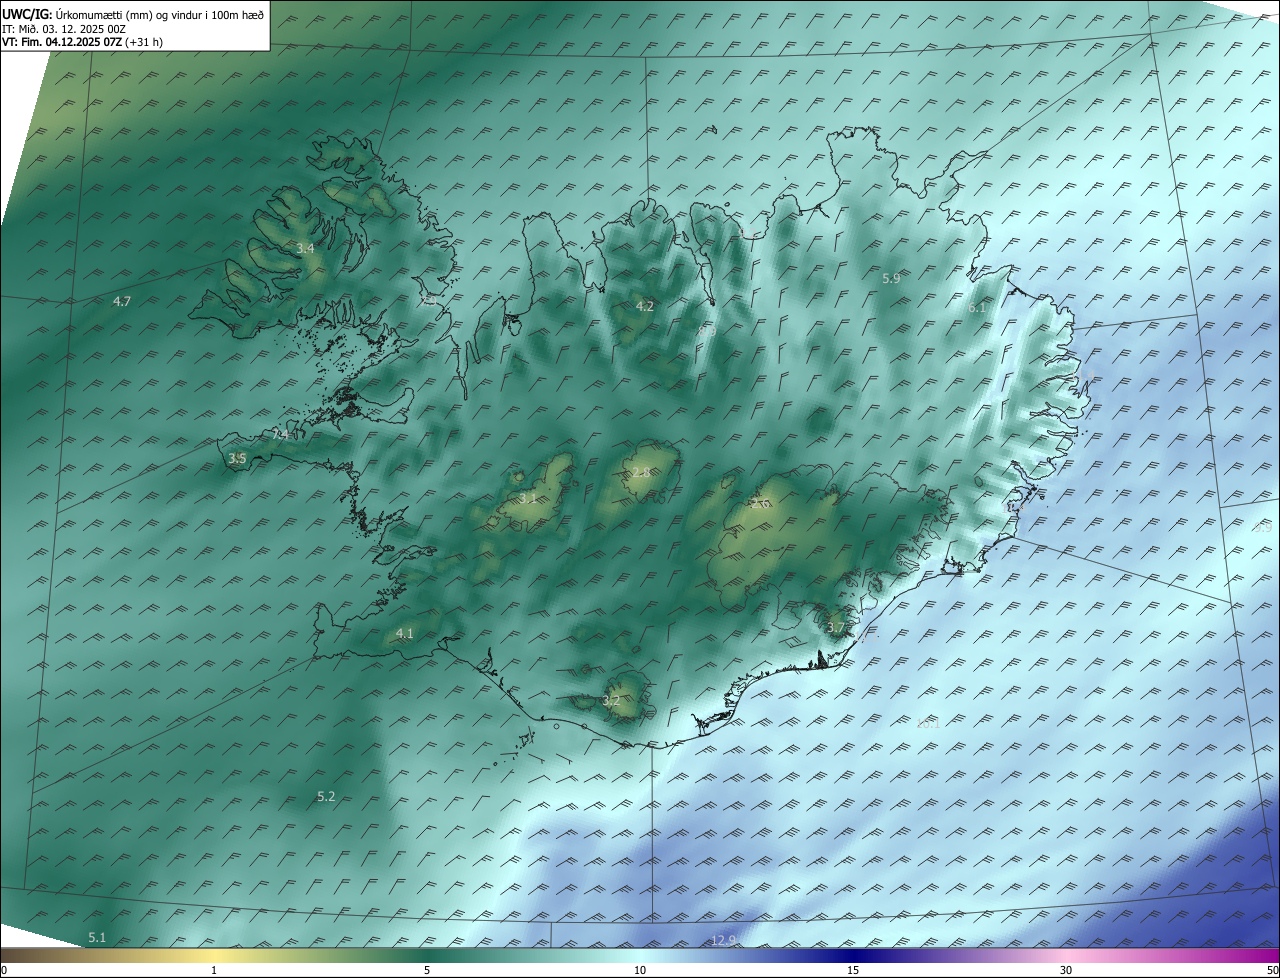The image size is (1280, 978).
Task: Click the IT: Mið. 03. 12. 2025 00Z line
Action: coord(63,29)
